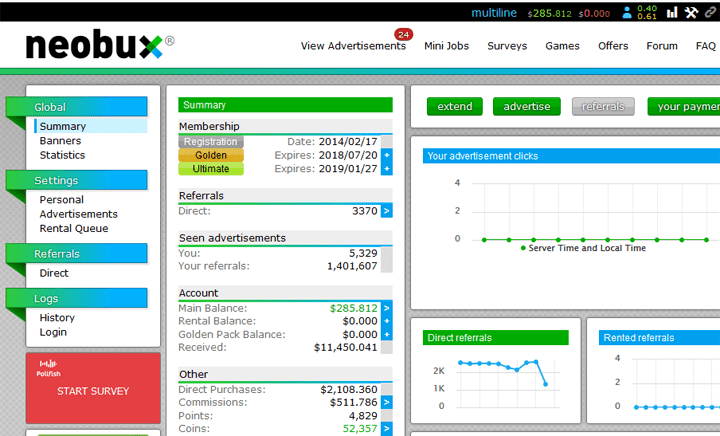
Task: Click the $0.000 balance in top bar
Action: [x=594, y=13]
